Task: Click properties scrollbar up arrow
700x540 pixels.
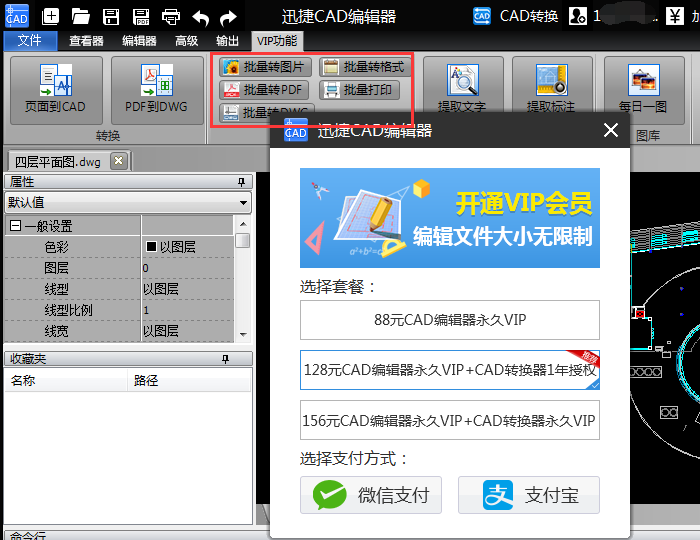Action: tap(243, 224)
